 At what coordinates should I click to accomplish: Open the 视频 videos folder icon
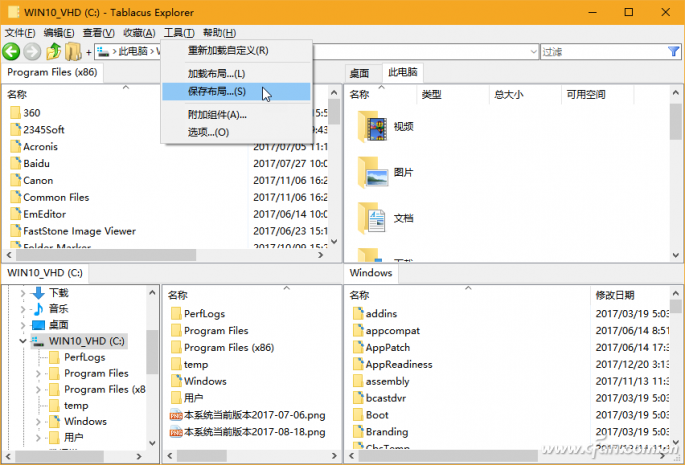pos(372,127)
